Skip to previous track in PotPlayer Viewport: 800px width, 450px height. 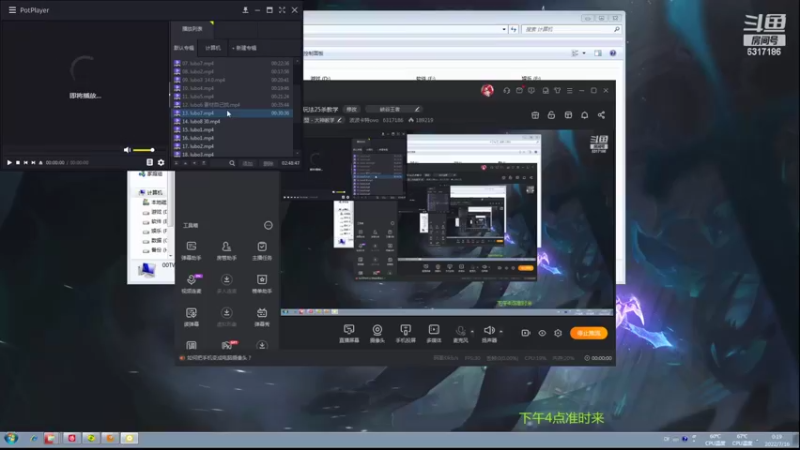click(x=26, y=162)
